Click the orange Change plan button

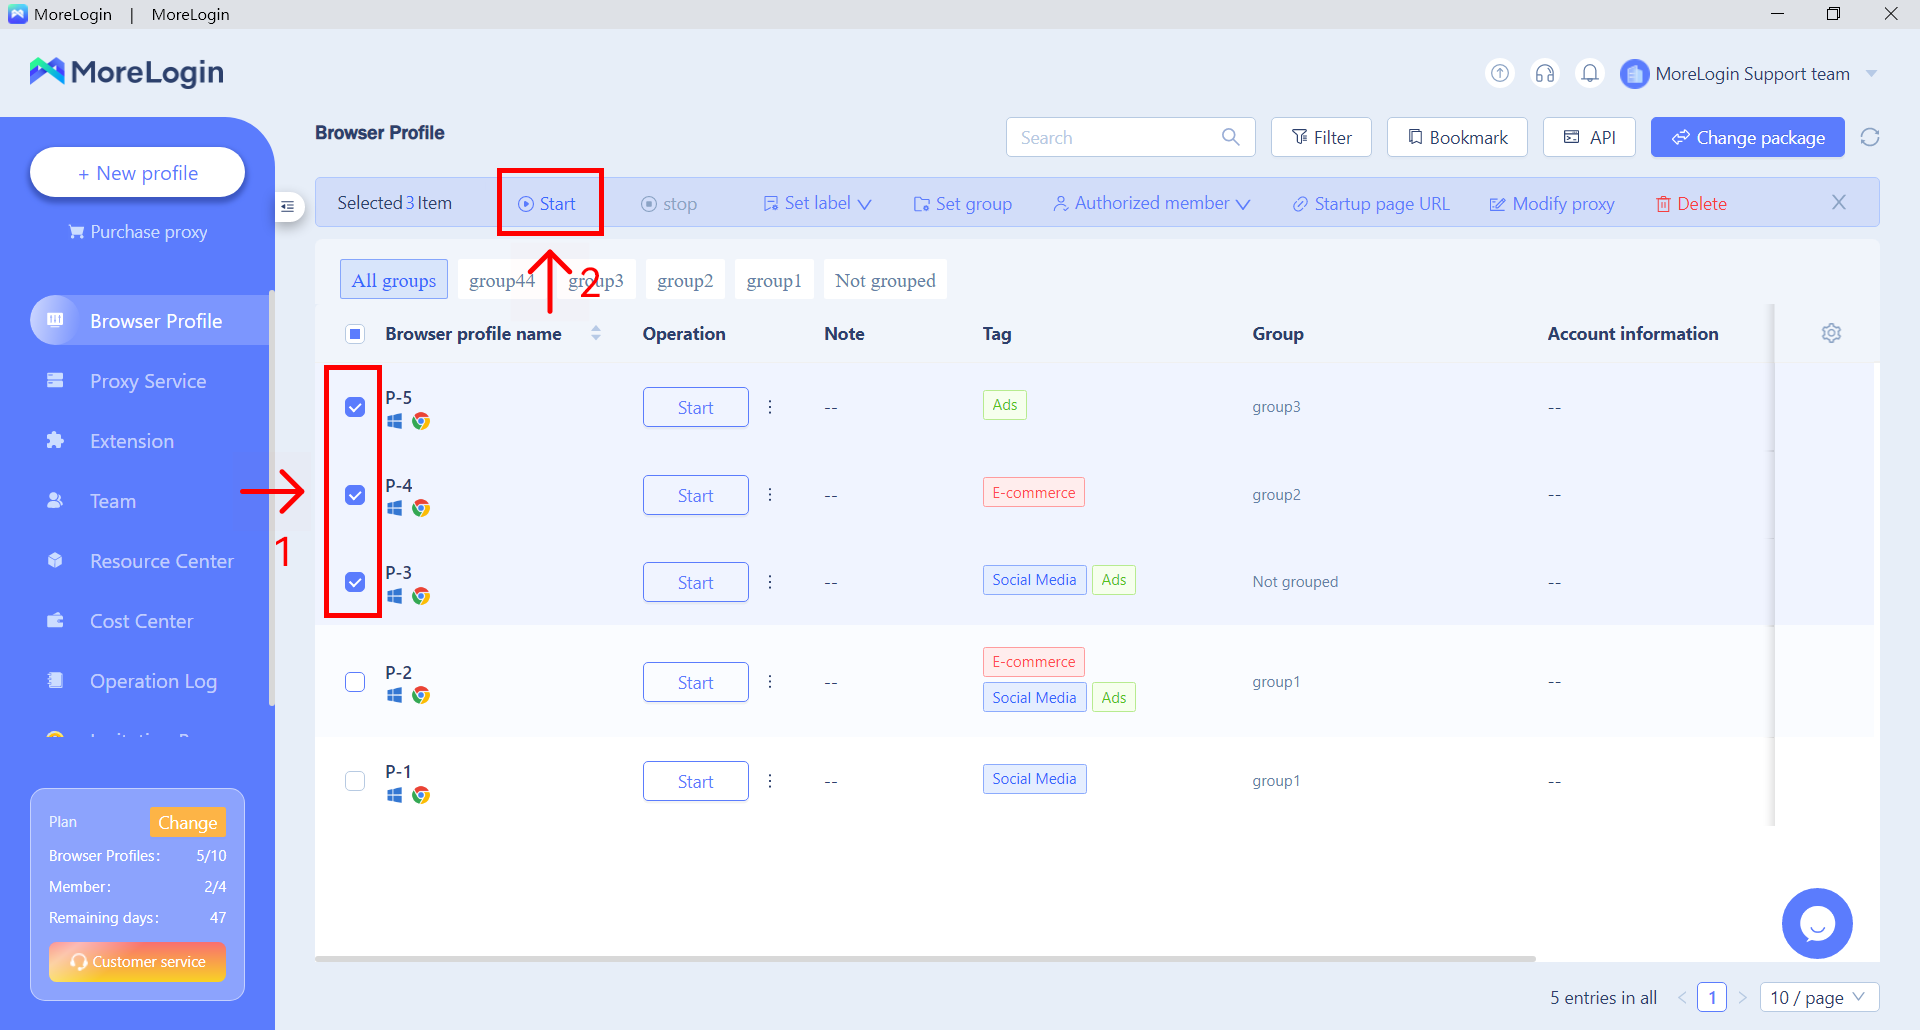click(187, 822)
